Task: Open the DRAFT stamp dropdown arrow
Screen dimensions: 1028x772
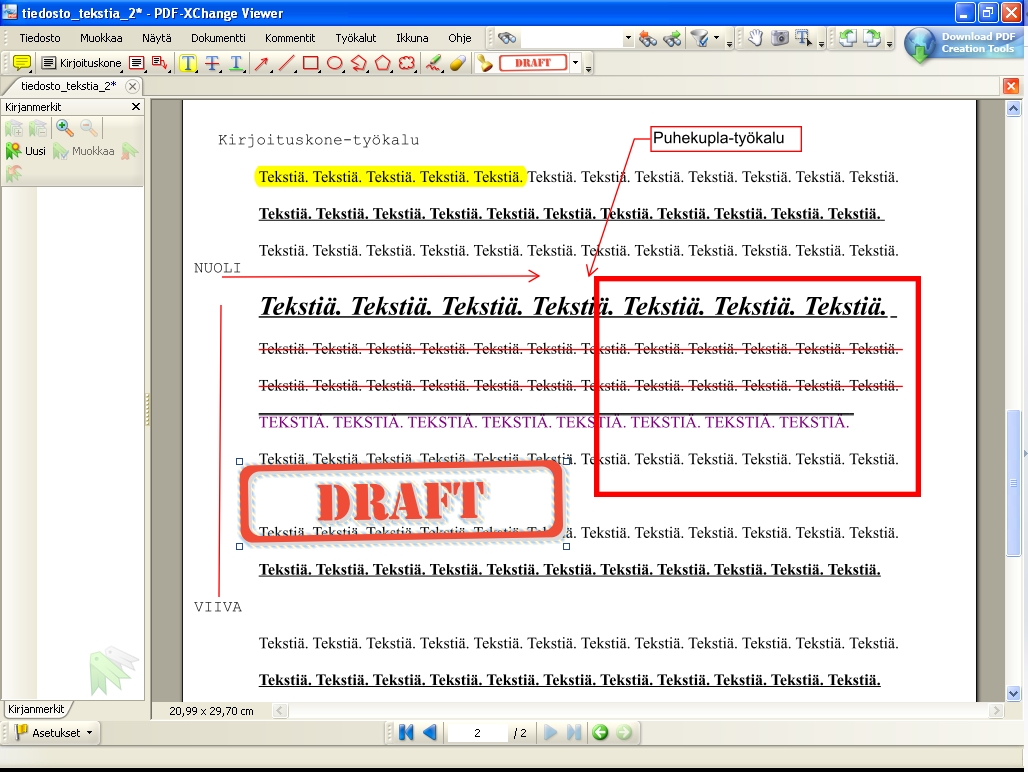Action: pos(575,63)
